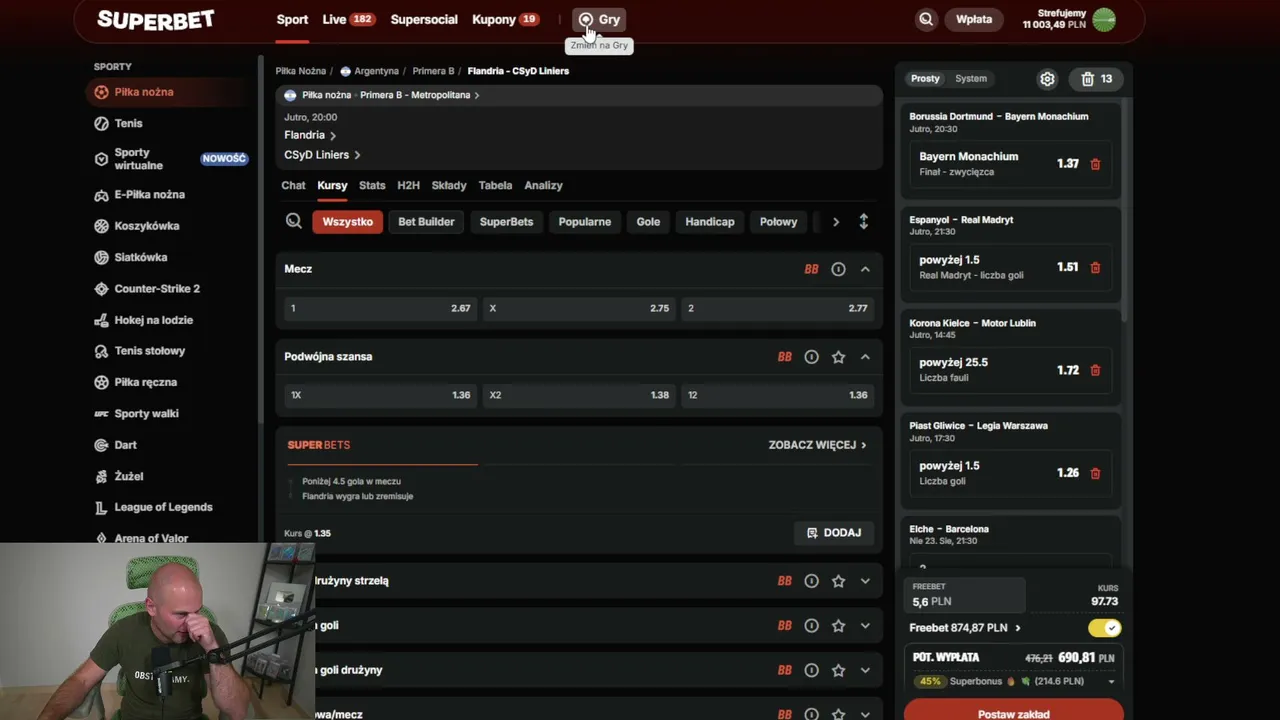Switch to the Live tab
This screenshot has width=1280, height=720.
pos(348,19)
